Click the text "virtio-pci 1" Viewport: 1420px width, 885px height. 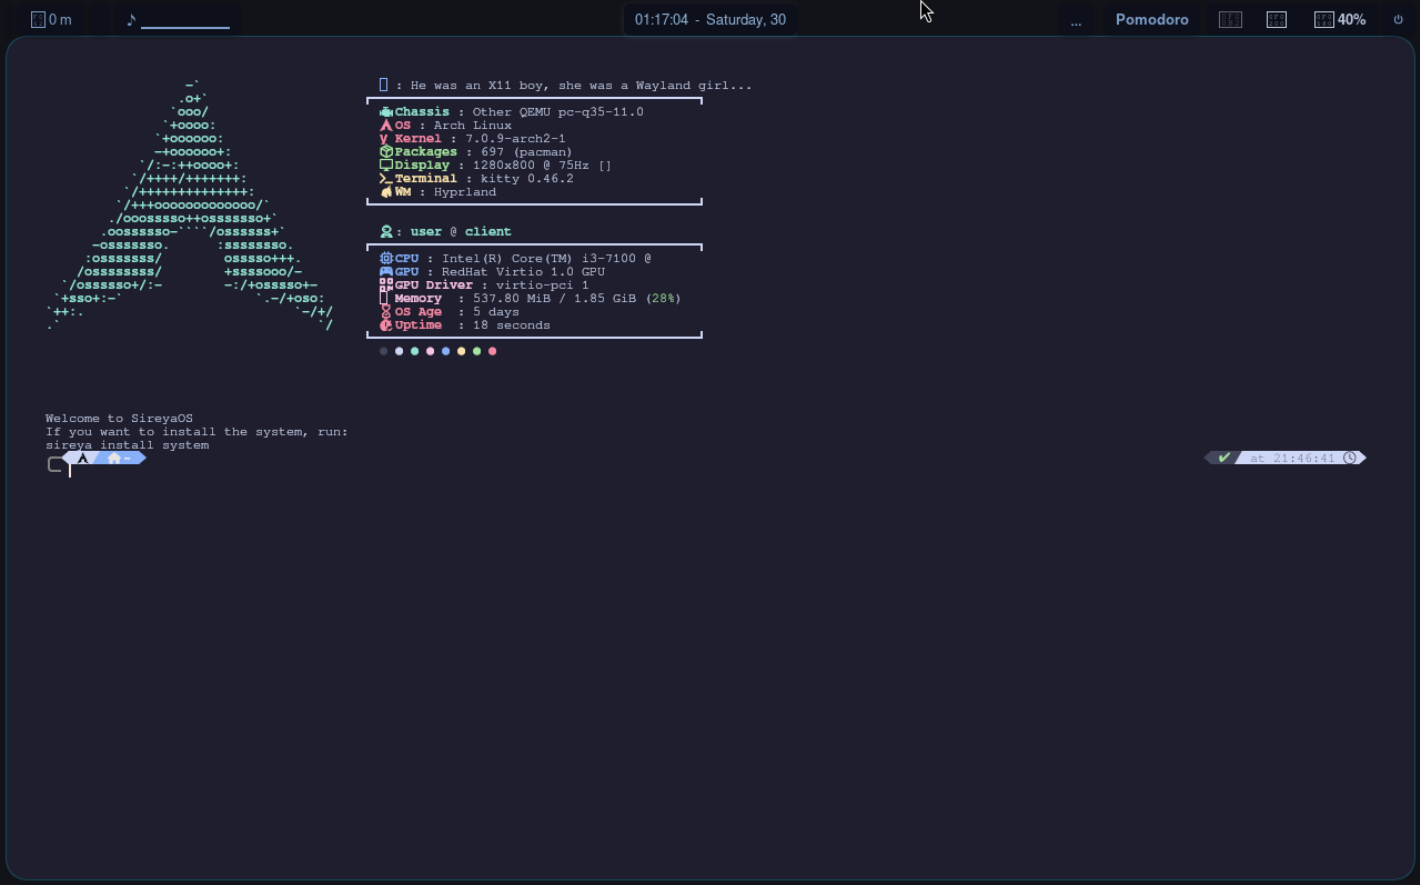pyautogui.click(x=542, y=285)
